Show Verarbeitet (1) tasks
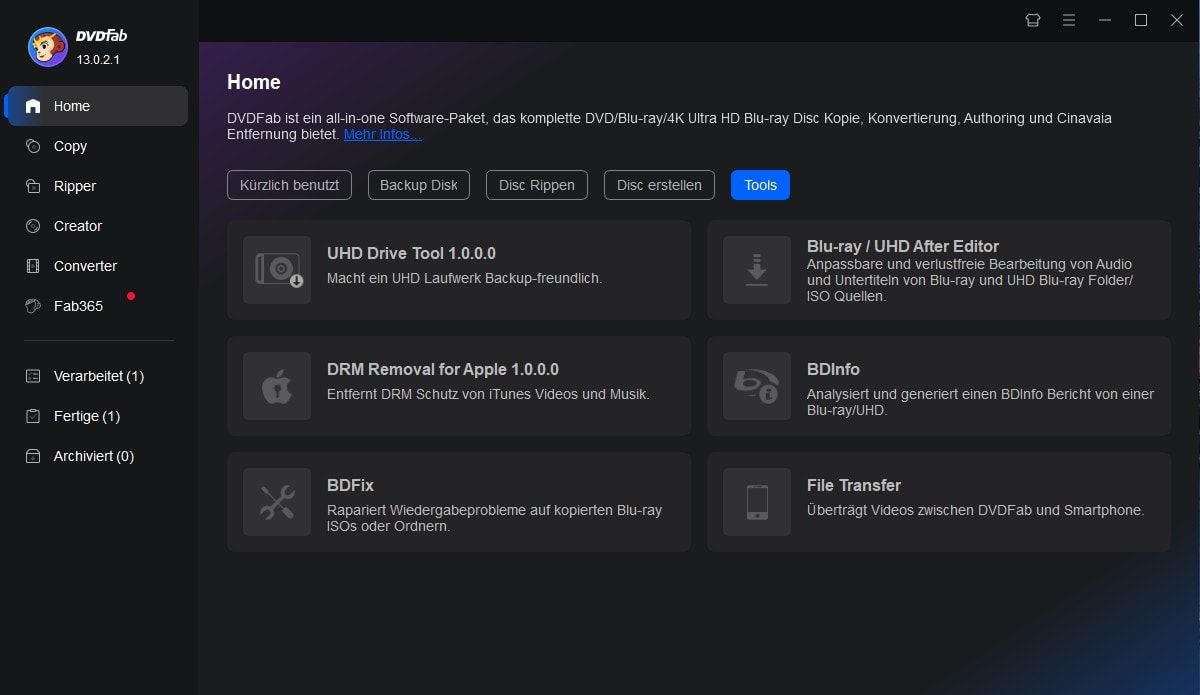 (97, 376)
